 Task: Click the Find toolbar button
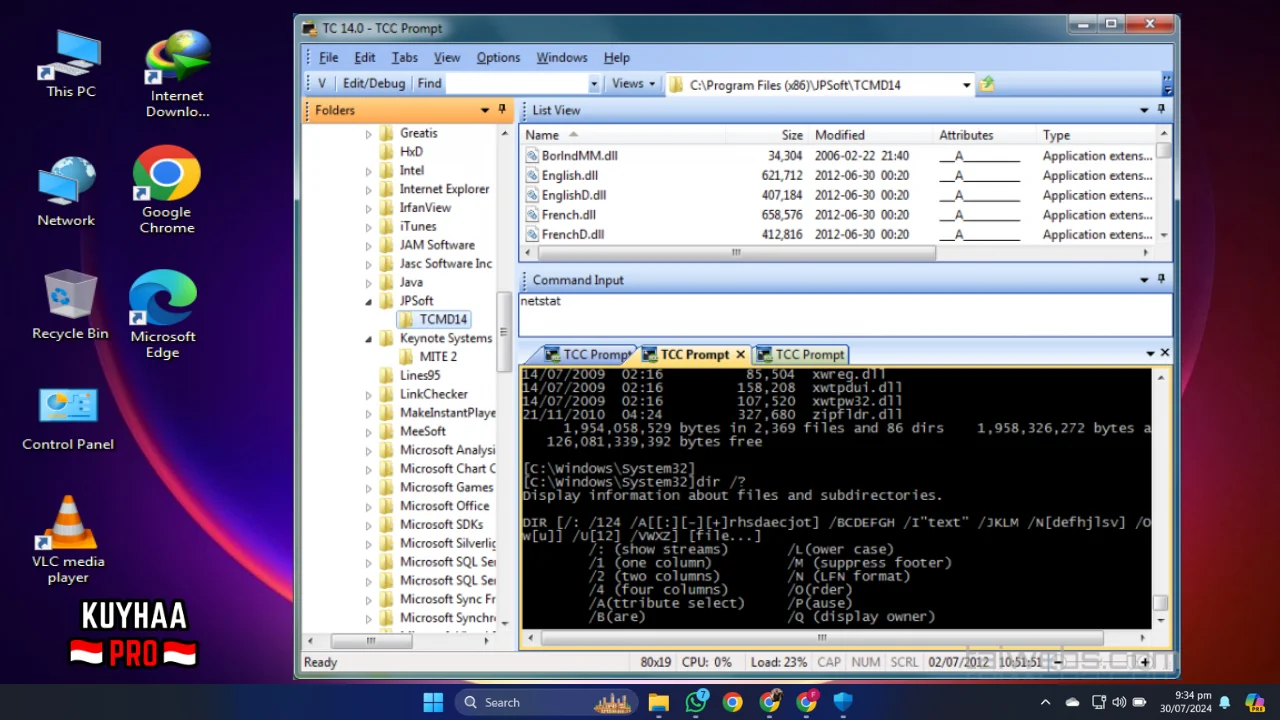[x=429, y=84]
